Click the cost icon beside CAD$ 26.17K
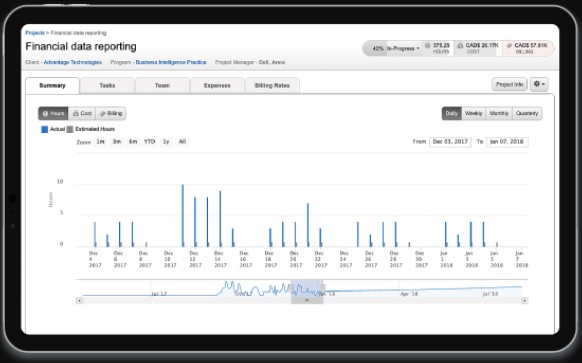The width and height of the screenshot is (582, 363). tap(460, 45)
